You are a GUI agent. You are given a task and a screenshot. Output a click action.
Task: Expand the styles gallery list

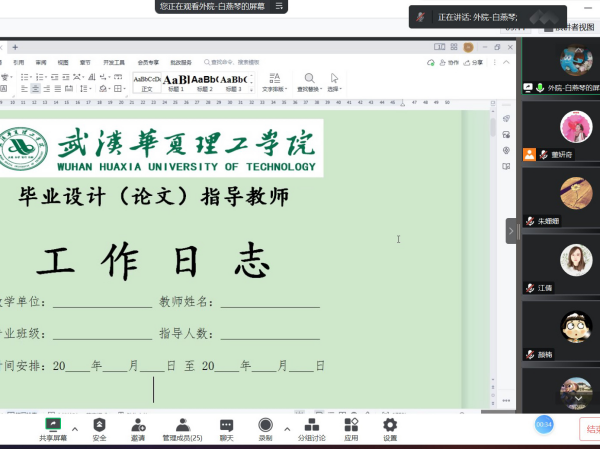tap(251, 90)
